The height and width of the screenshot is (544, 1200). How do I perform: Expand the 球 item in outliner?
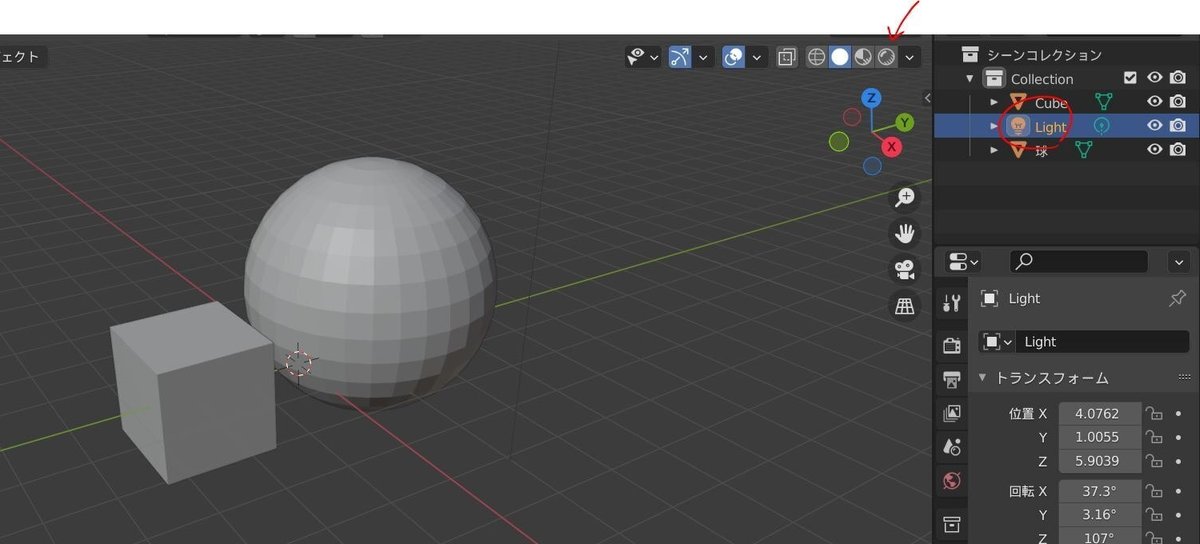point(993,150)
